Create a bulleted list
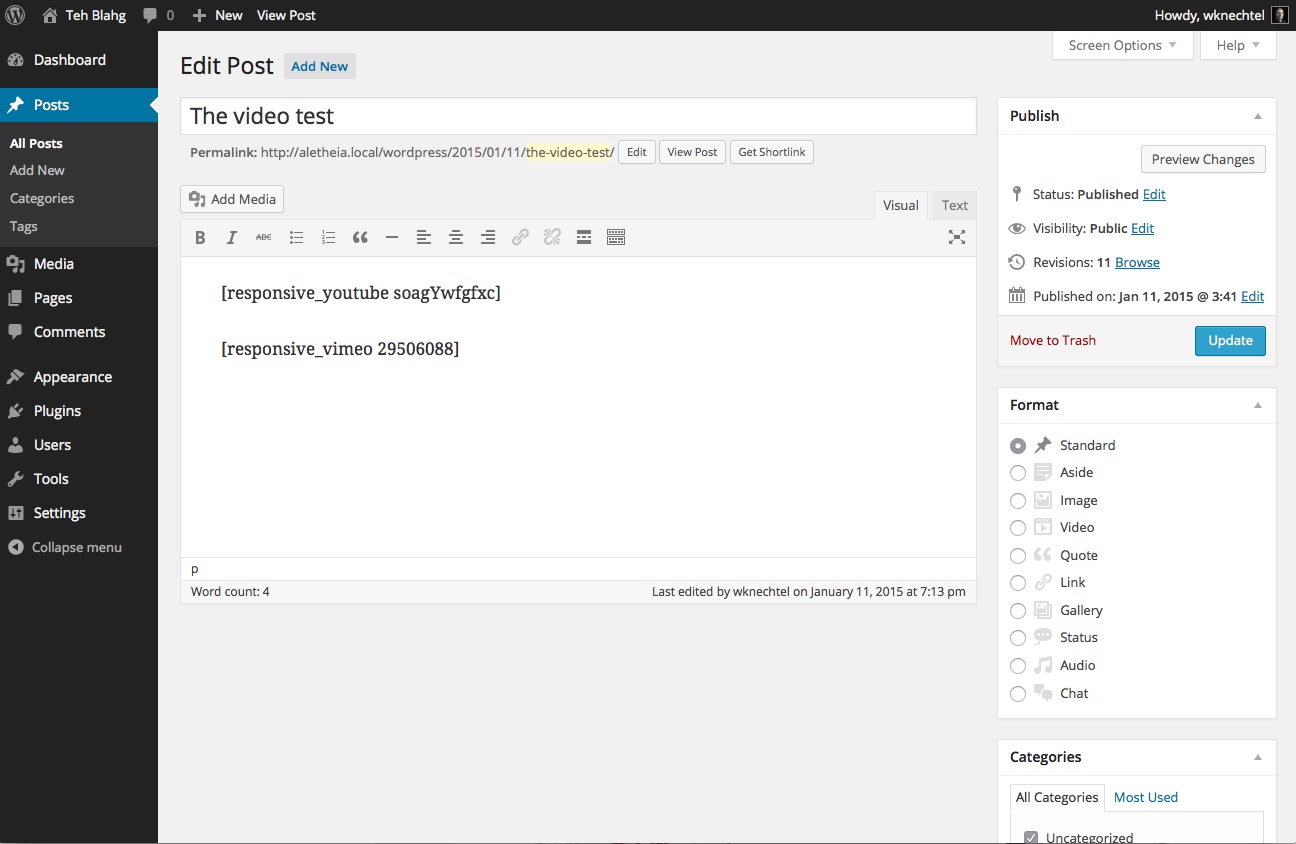 296,237
